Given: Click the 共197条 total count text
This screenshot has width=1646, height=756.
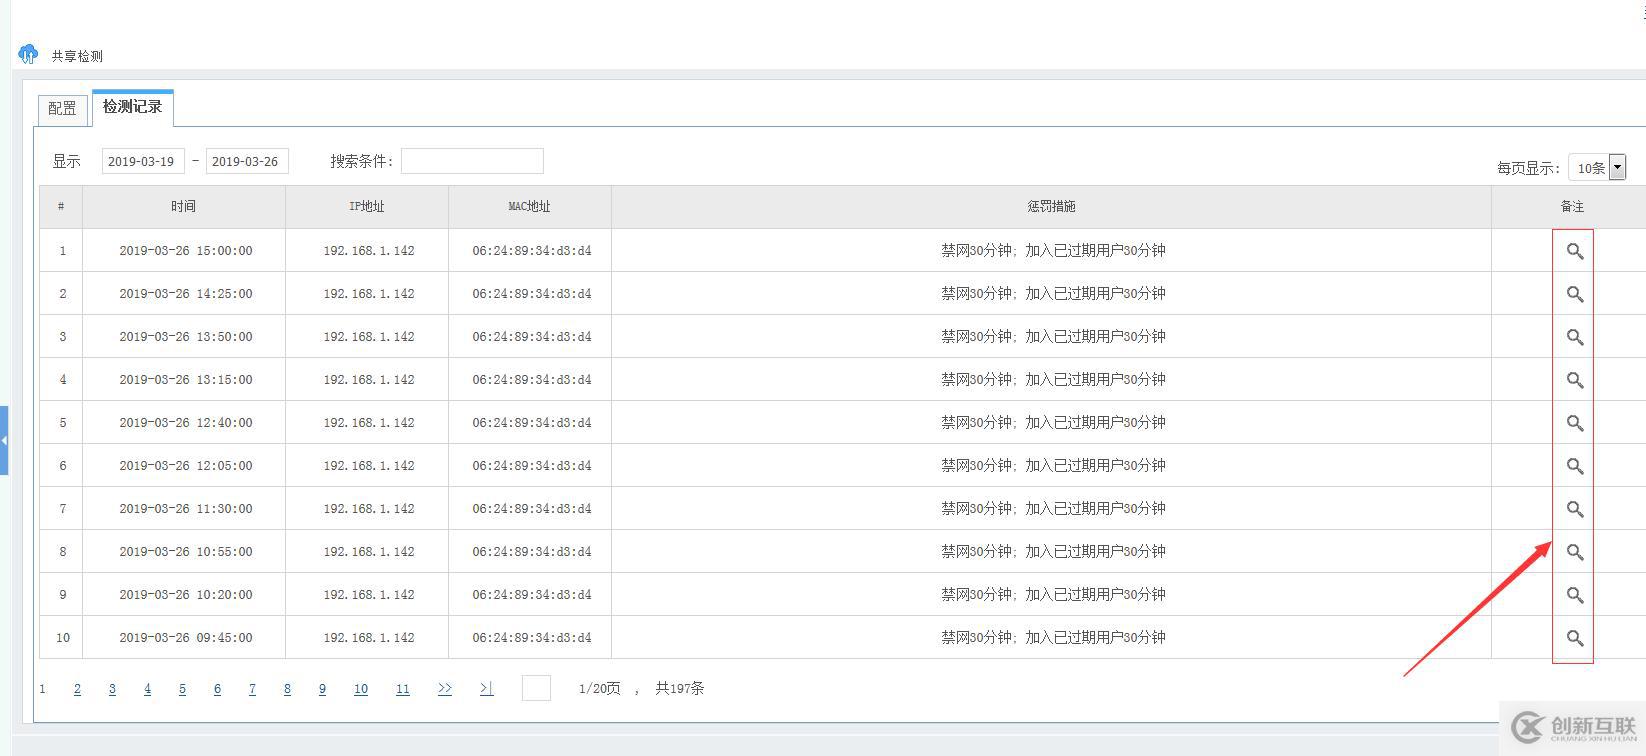Looking at the screenshot, I should point(680,688).
